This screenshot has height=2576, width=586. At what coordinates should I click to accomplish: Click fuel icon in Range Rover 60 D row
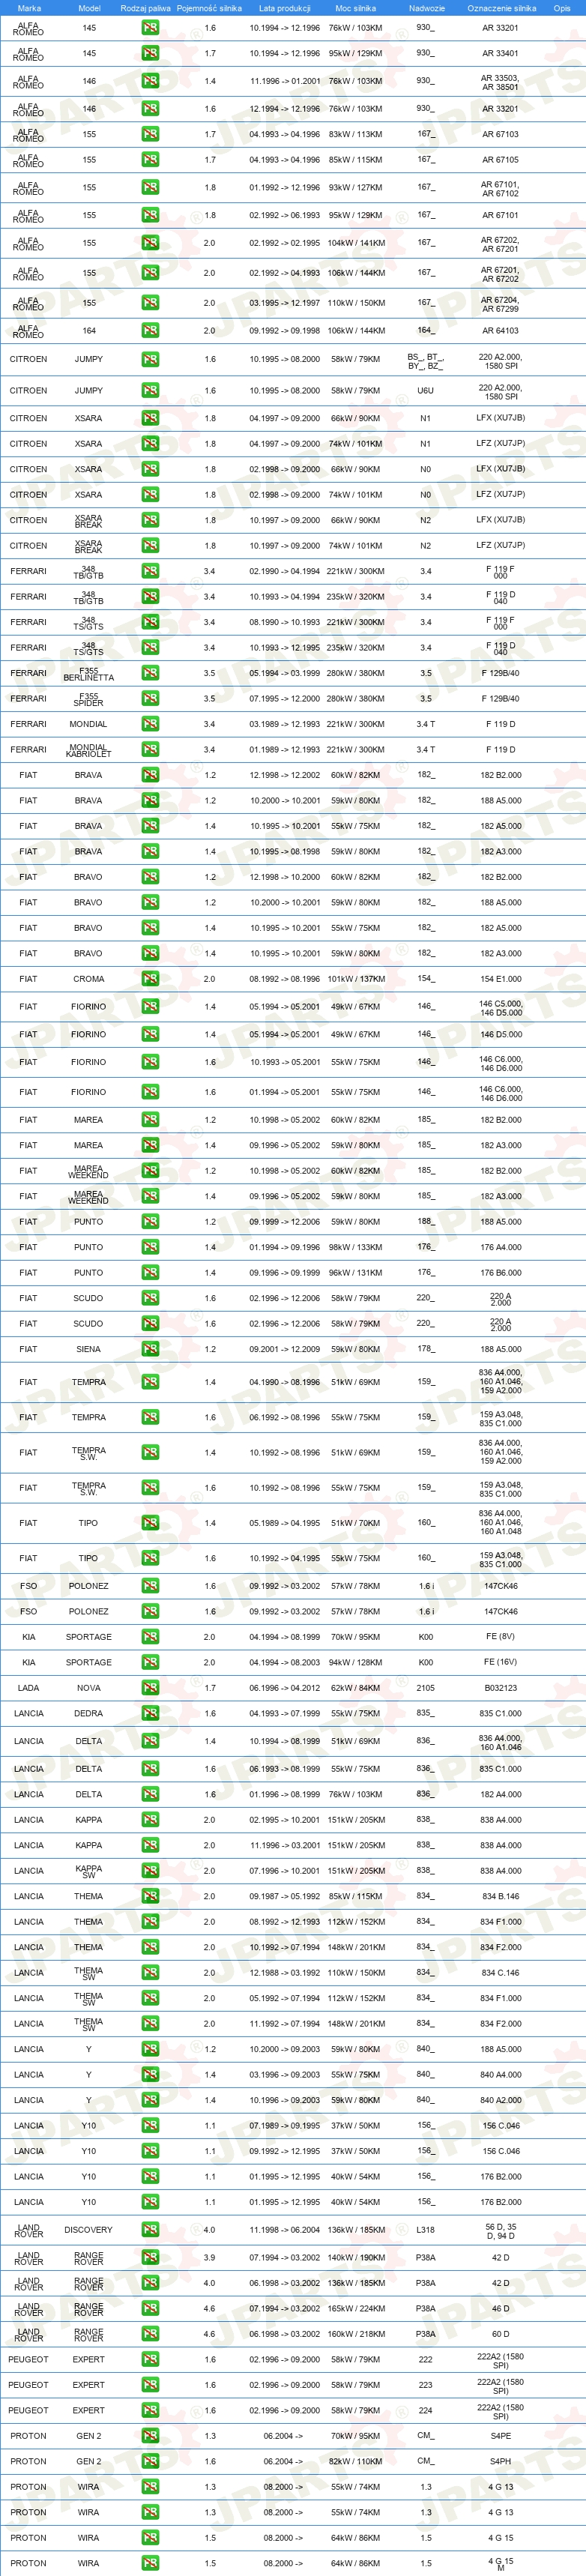pyautogui.click(x=150, y=2334)
